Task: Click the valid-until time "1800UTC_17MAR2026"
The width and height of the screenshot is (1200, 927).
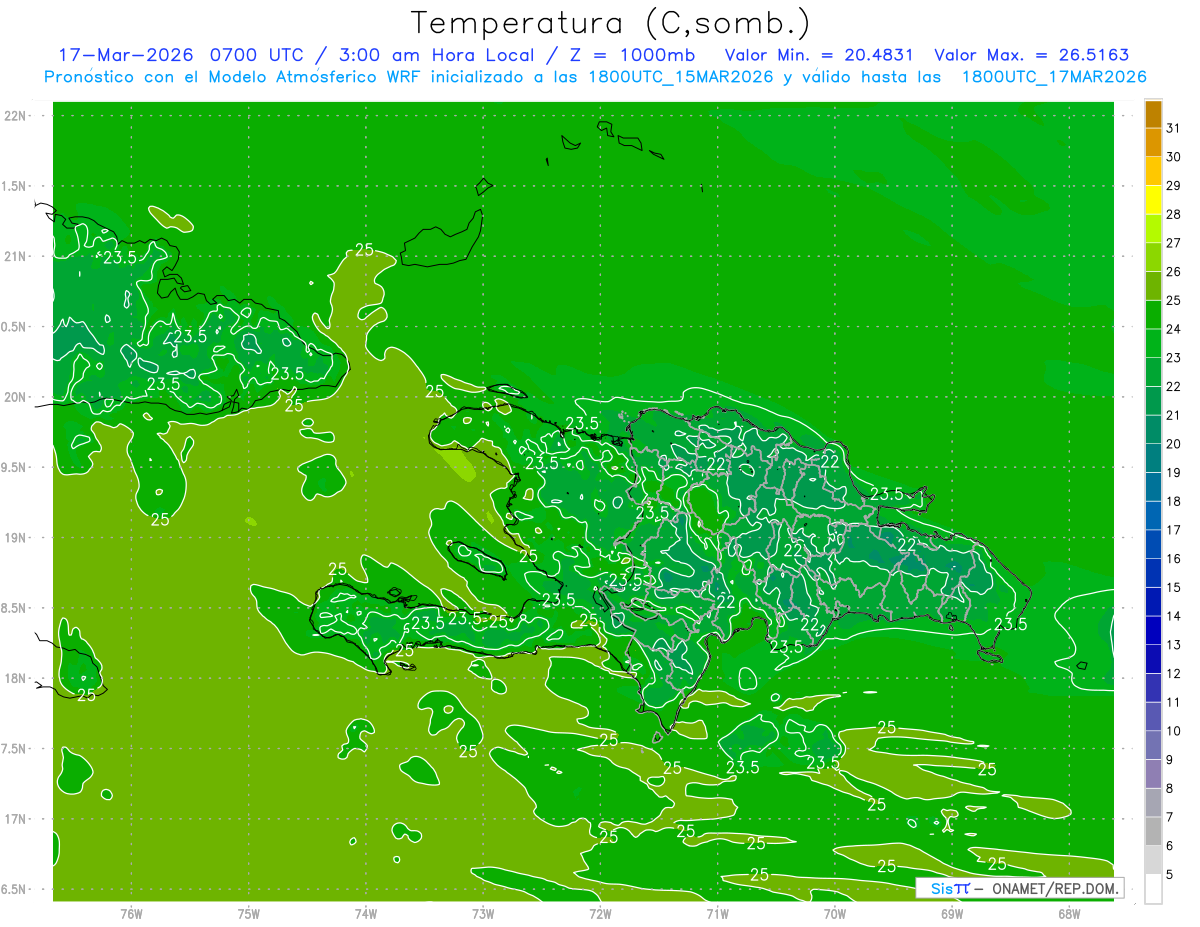Action: coord(1053,77)
